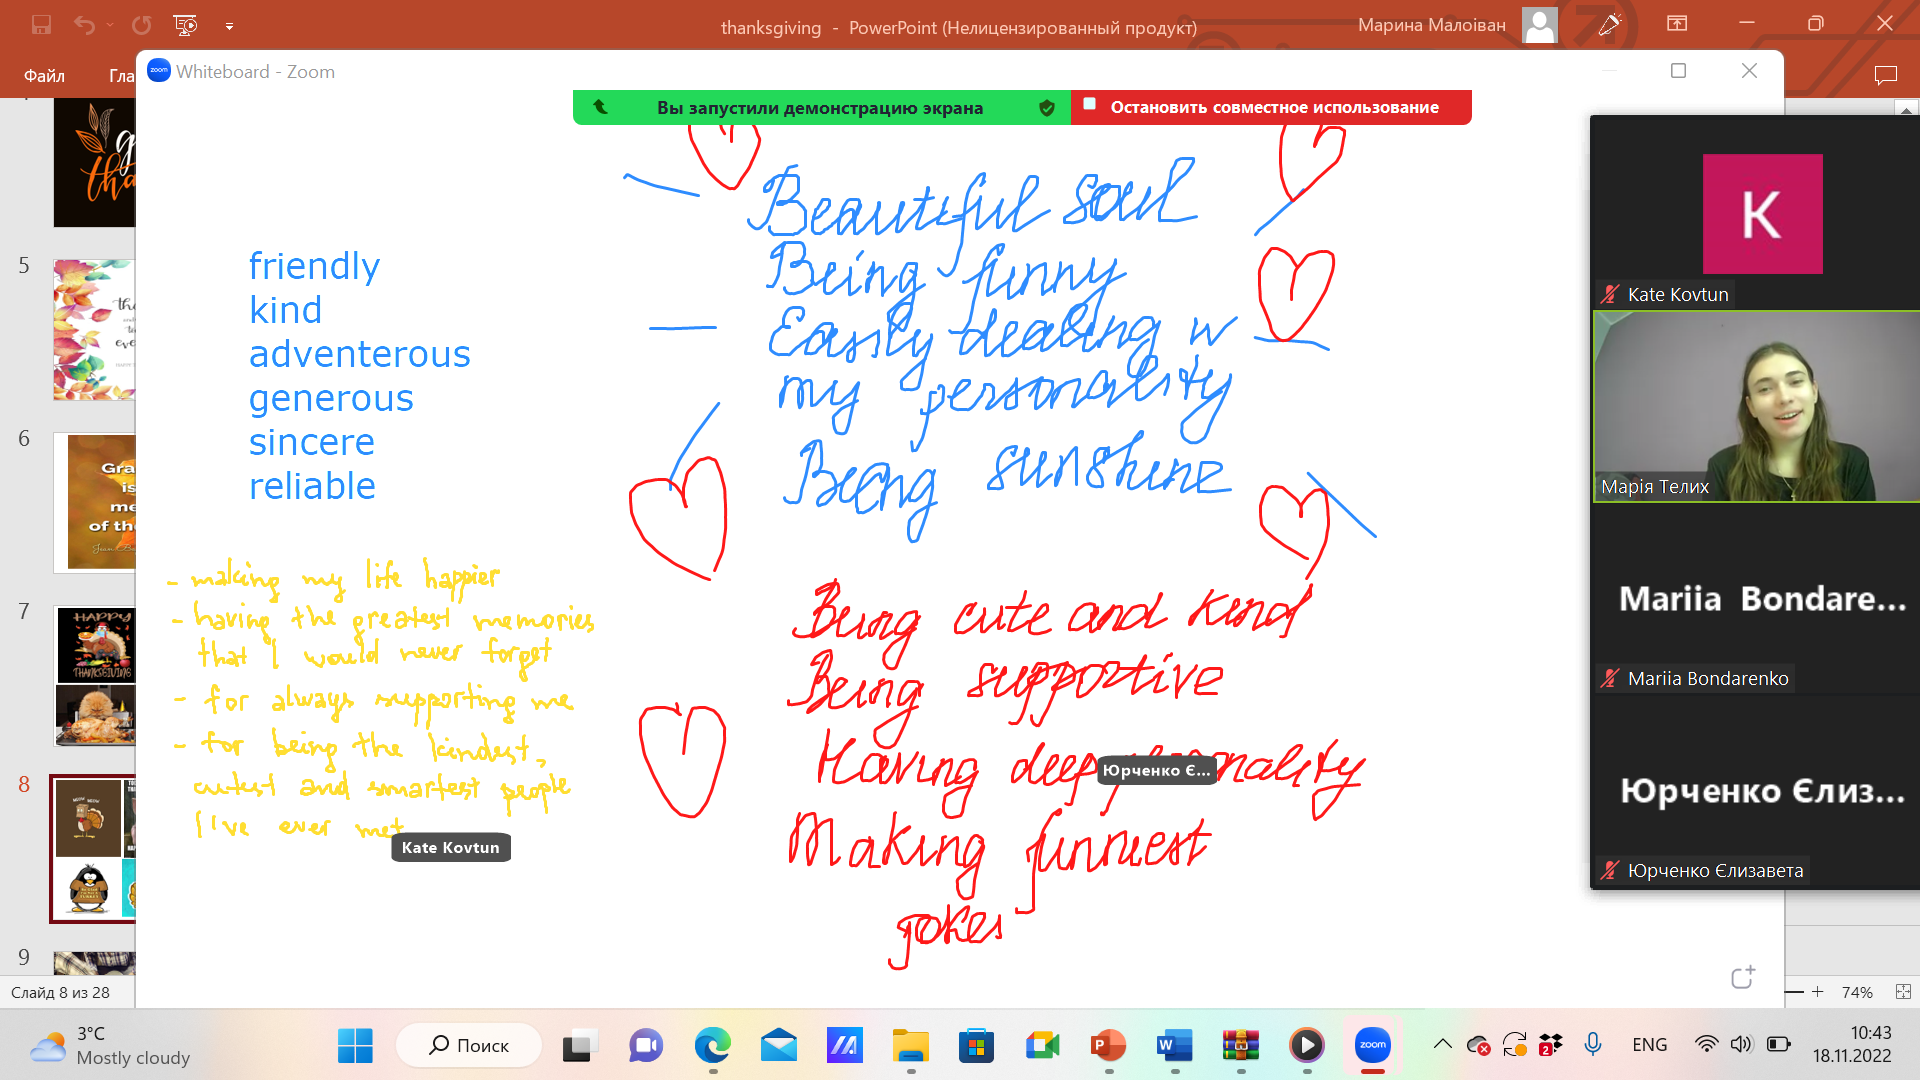Open PowerPoint from the taskbar
The image size is (1920, 1080).
(1108, 1046)
